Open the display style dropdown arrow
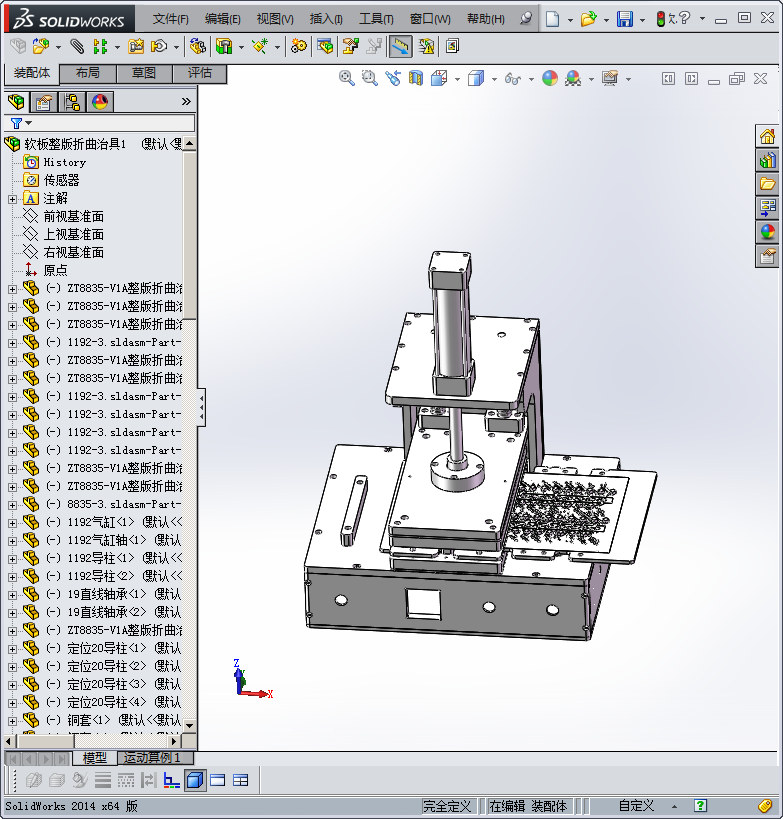 point(494,79)
